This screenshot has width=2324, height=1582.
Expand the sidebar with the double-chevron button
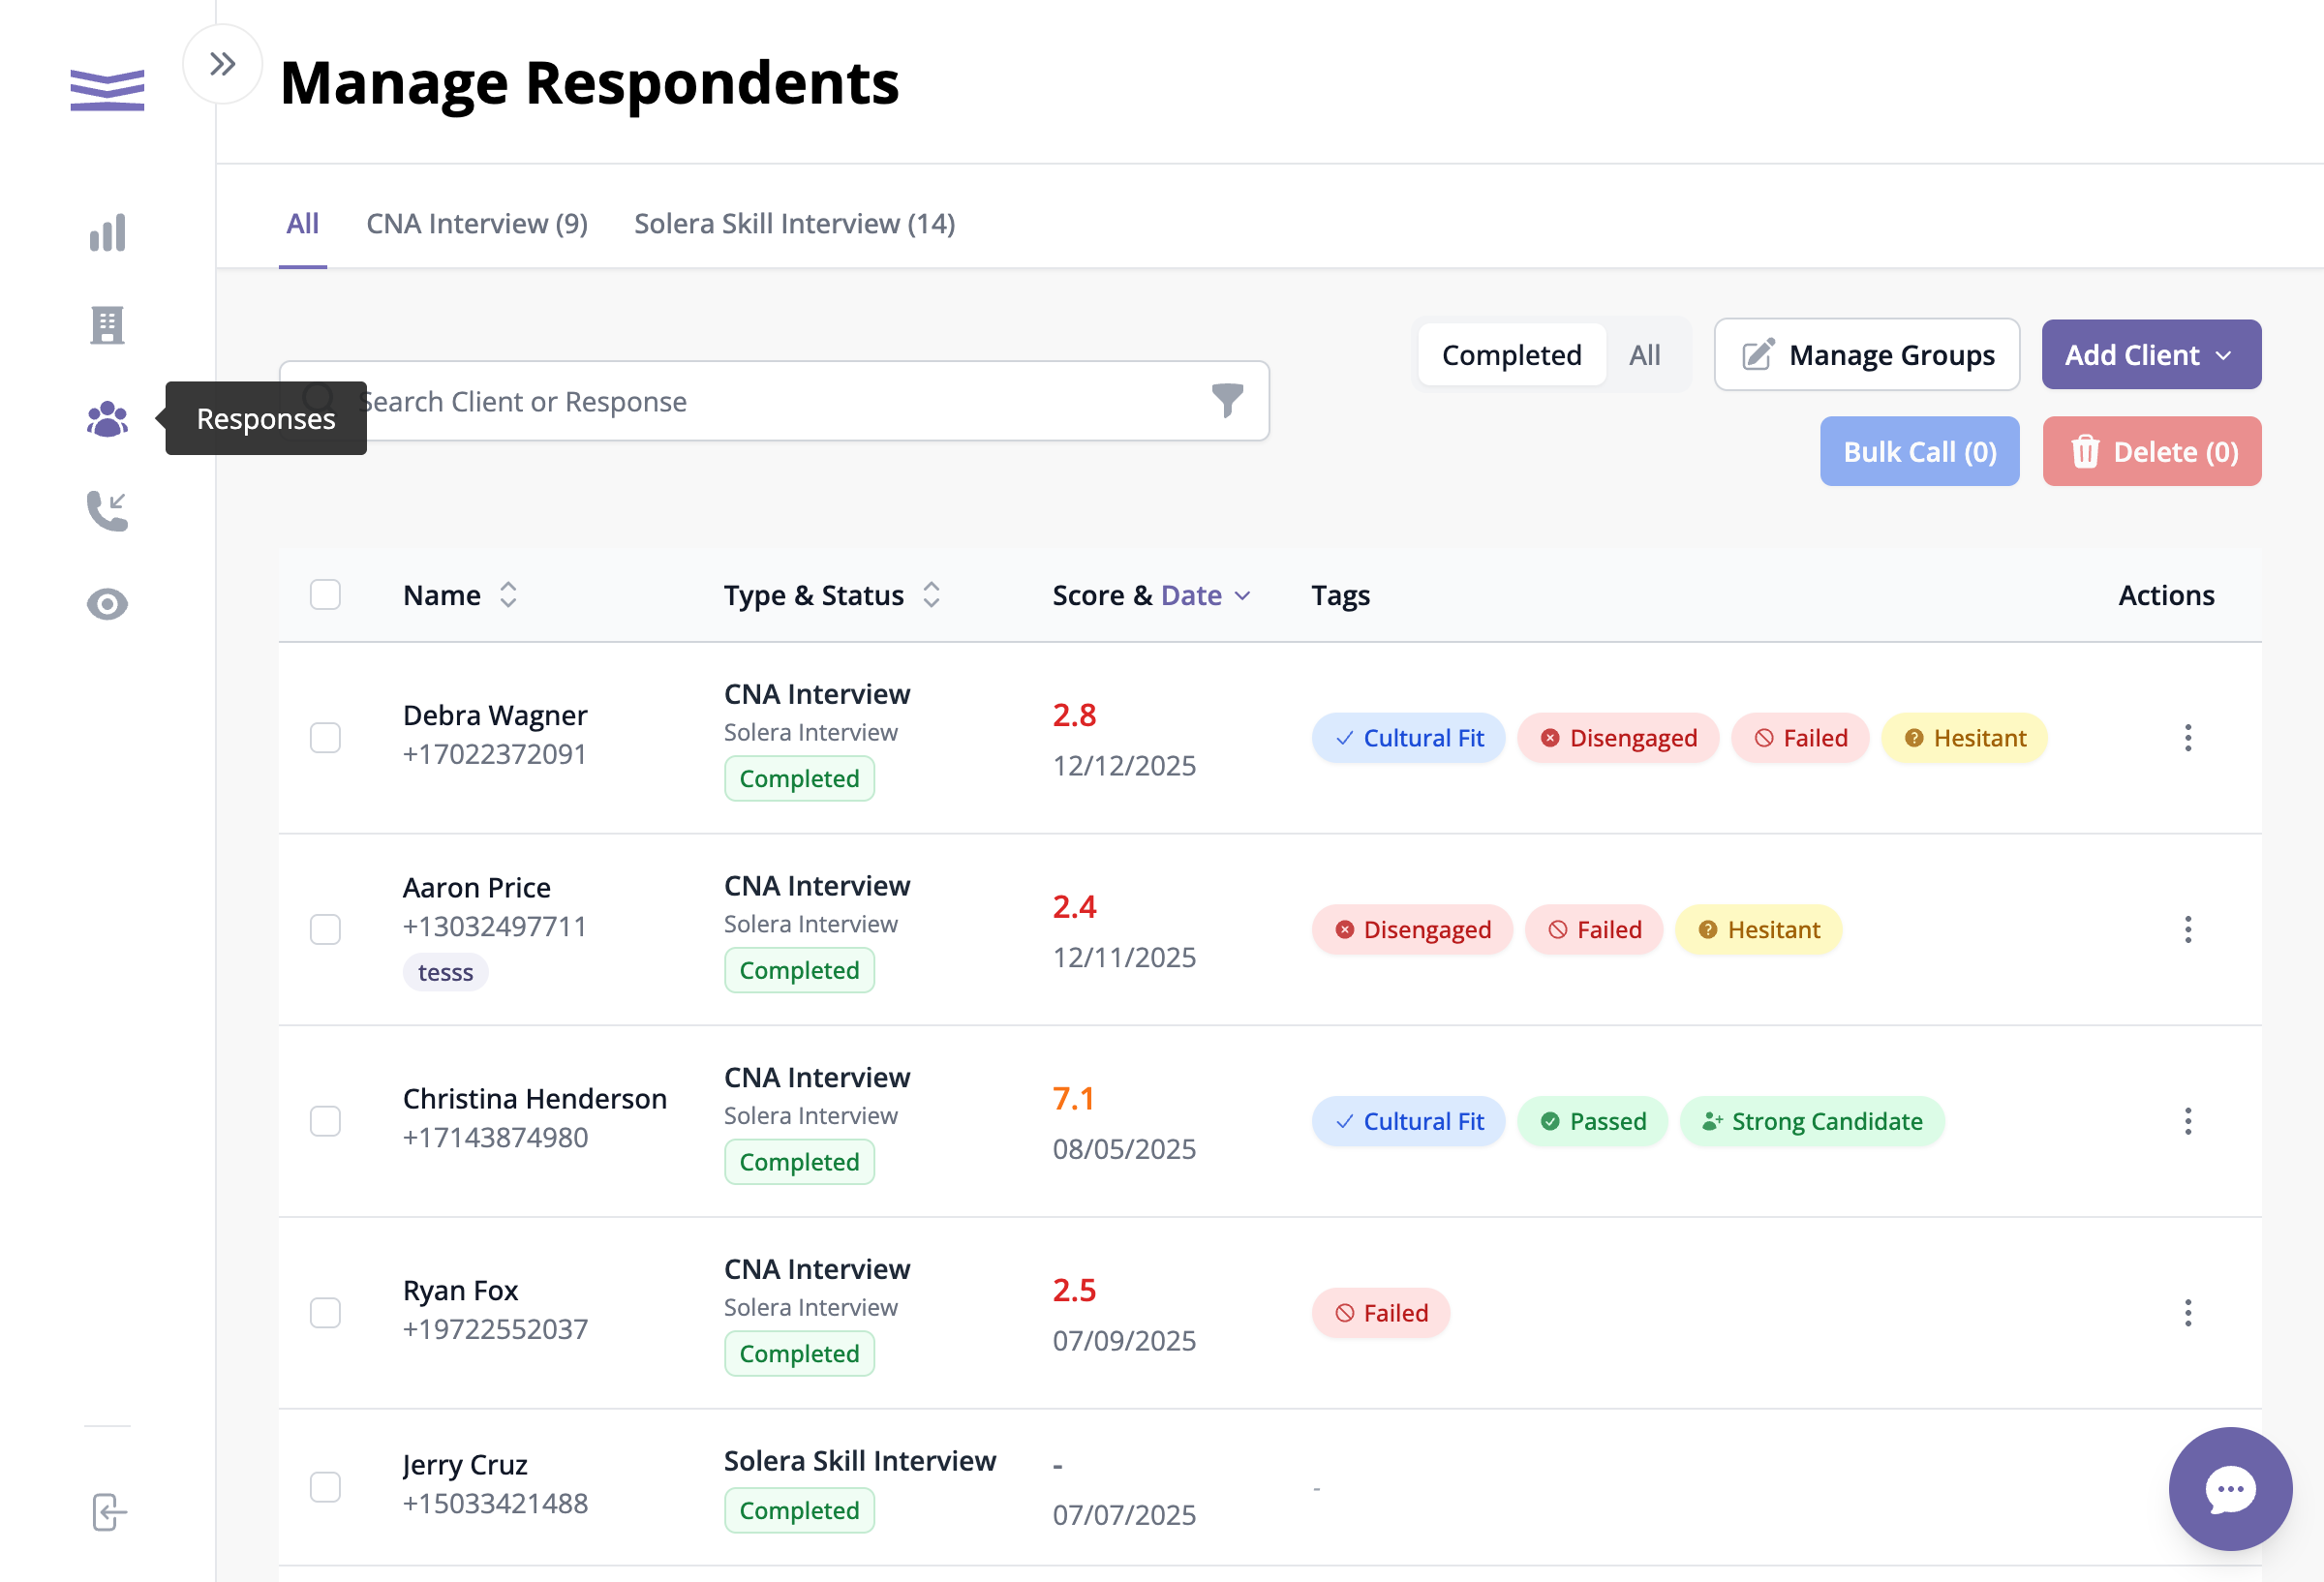point(222,64)
